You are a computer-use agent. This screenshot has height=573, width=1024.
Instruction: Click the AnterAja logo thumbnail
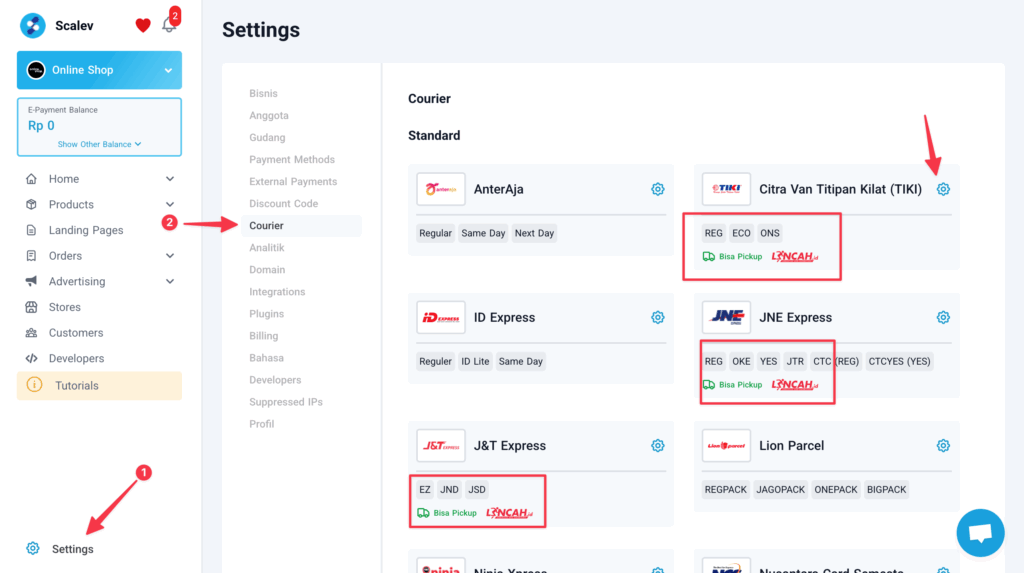coord(441,189)
